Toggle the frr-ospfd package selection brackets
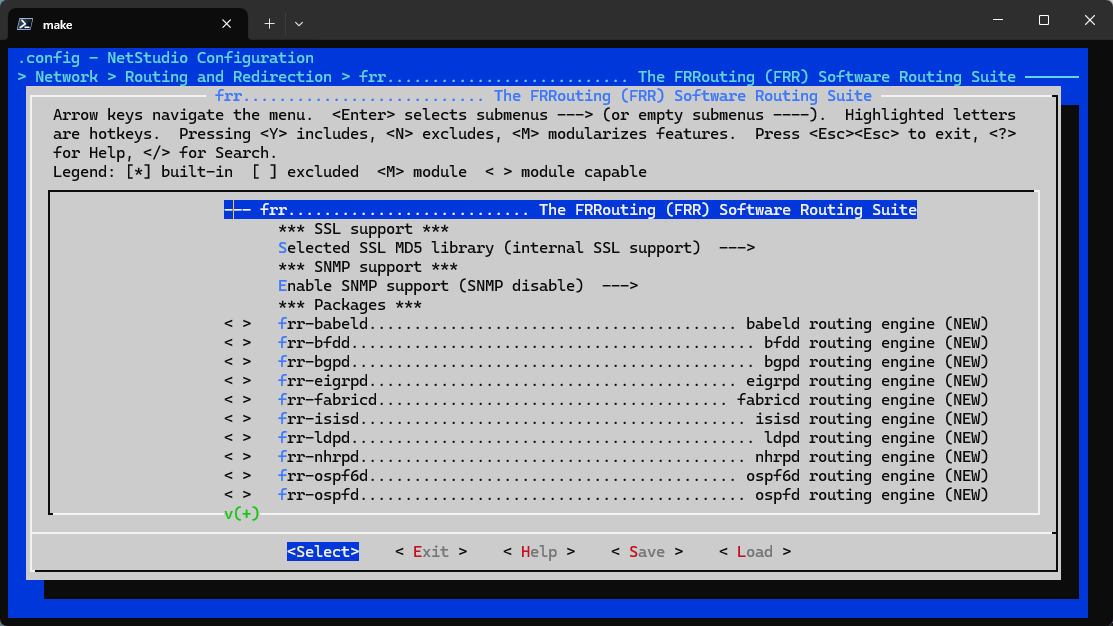 pyautogui.click(x=237, y=495)
